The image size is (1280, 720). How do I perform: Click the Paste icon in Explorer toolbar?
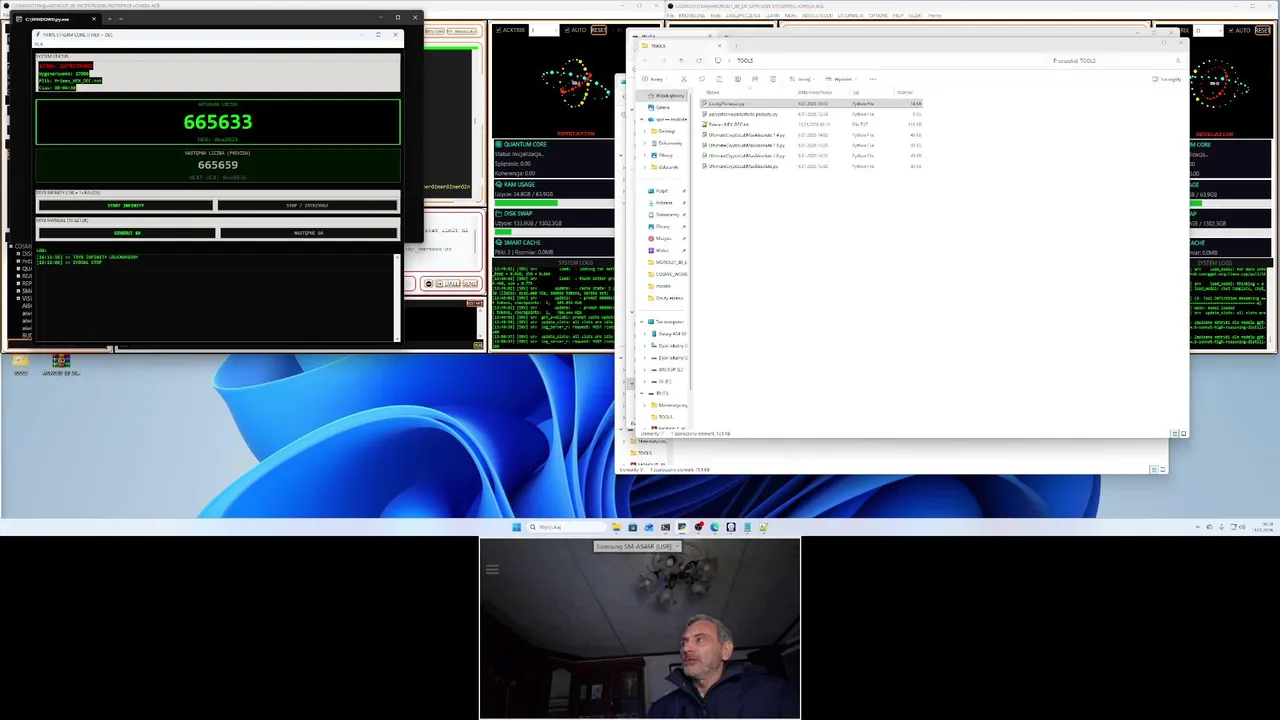[x=720, y=79]
